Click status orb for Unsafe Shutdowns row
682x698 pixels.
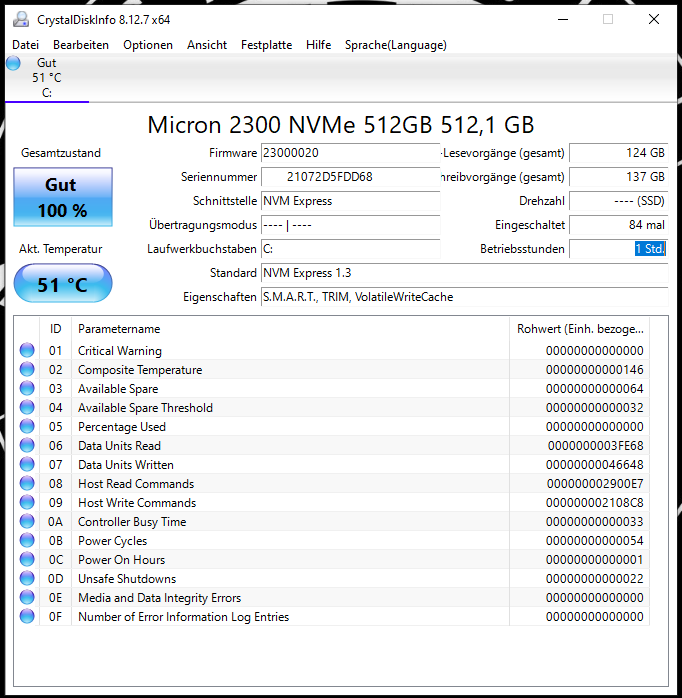27,579
